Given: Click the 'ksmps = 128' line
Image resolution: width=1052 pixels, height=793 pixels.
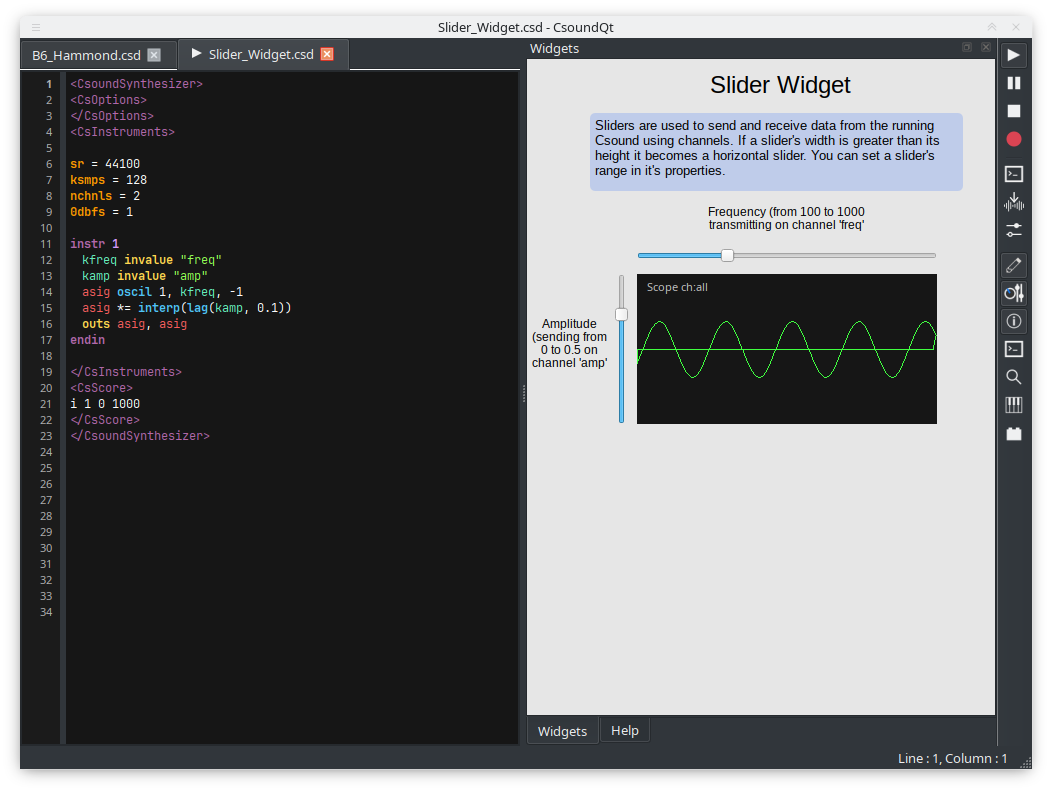Looking at the screenshot, I should click(x=108, y=180).
